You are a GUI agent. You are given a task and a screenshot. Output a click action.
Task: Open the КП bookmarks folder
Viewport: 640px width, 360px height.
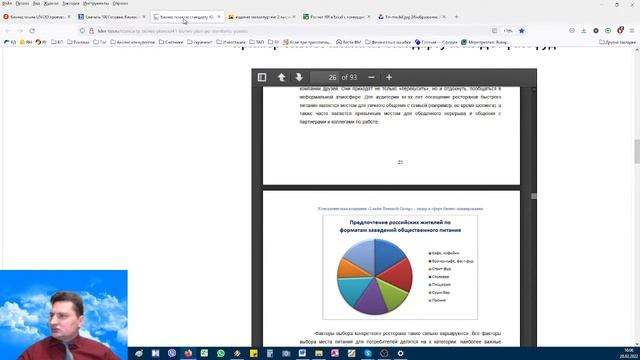57,42
